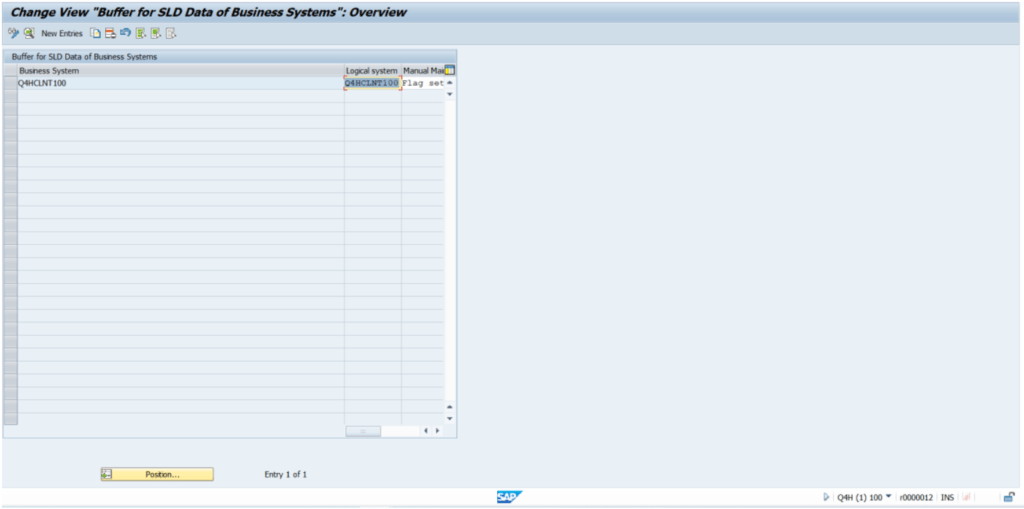Click the Position... button
The width and height of the screenshot is (1024, 509).
point(157,474)
